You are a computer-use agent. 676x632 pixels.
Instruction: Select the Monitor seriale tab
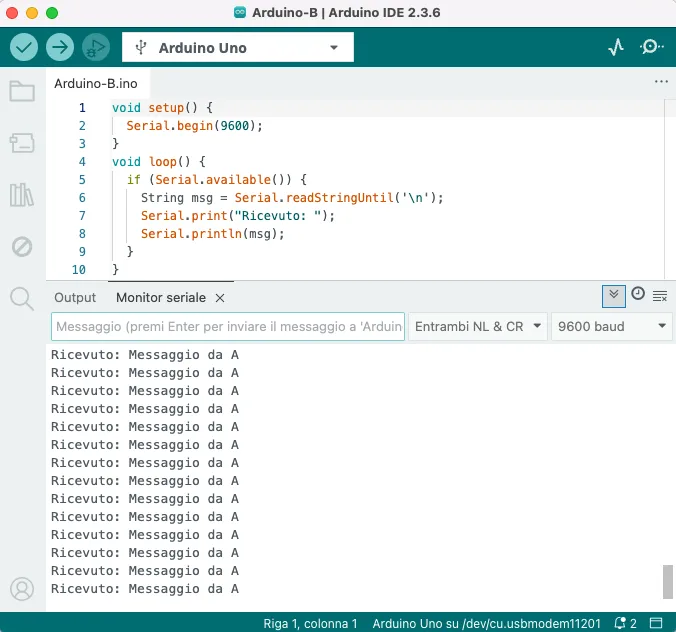point(161,297)
